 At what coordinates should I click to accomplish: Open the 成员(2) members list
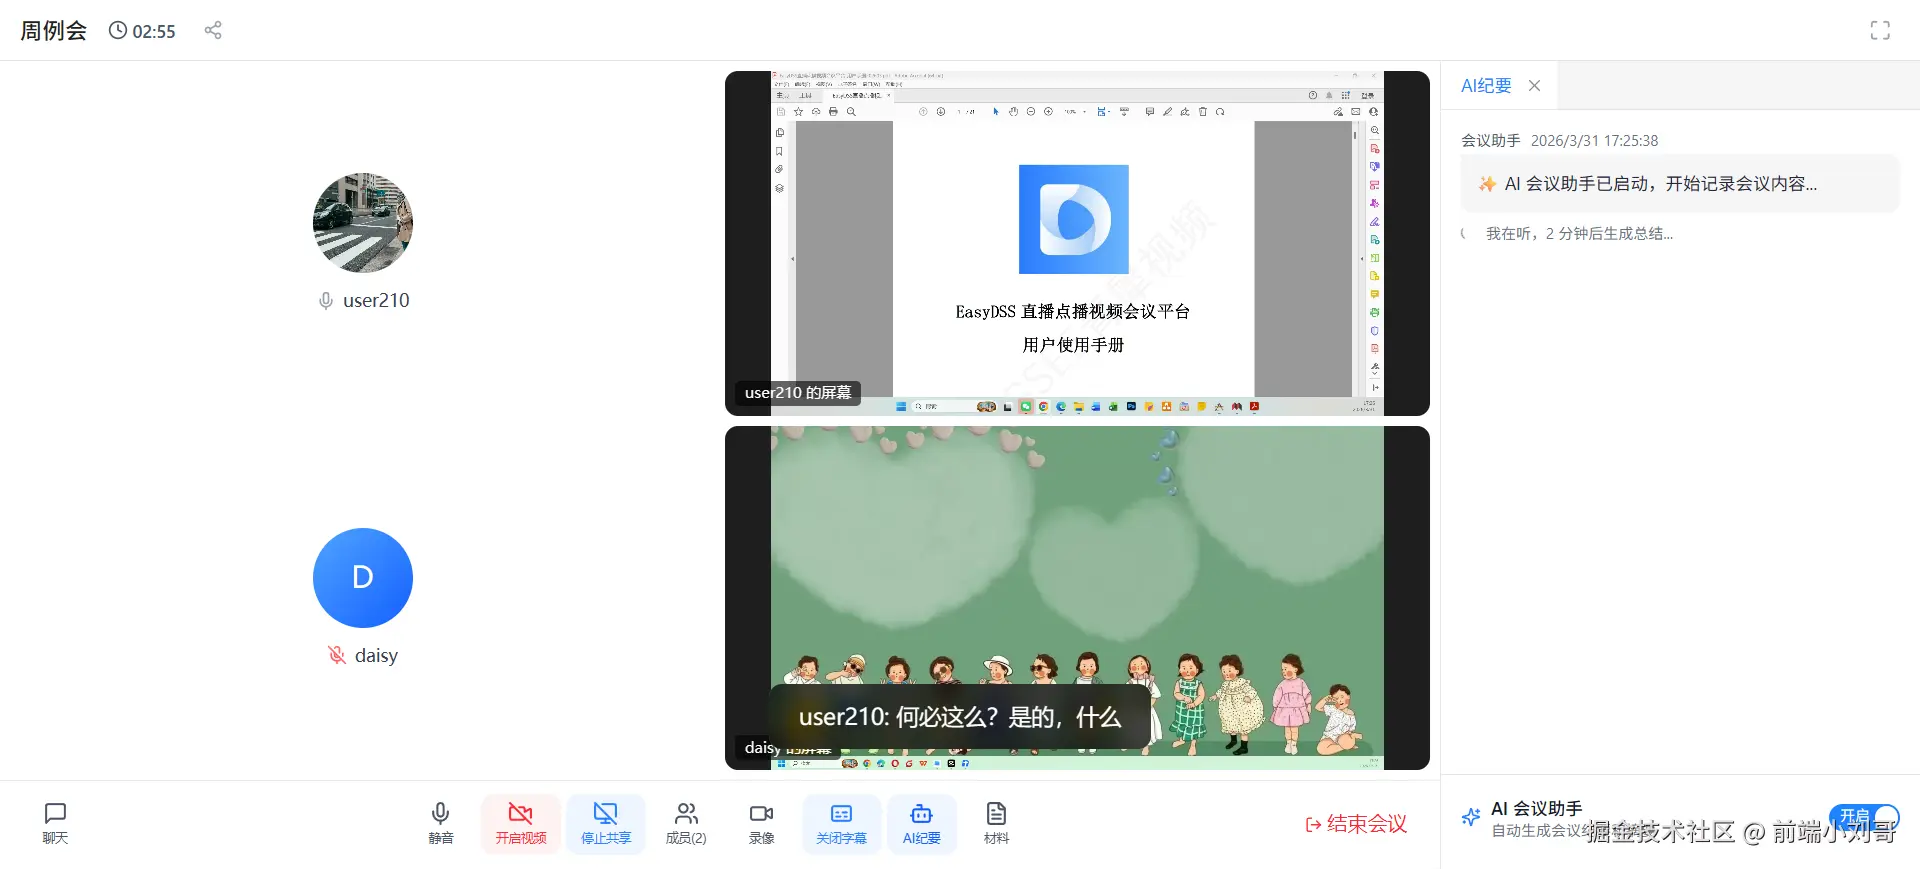tap(686, 824)
